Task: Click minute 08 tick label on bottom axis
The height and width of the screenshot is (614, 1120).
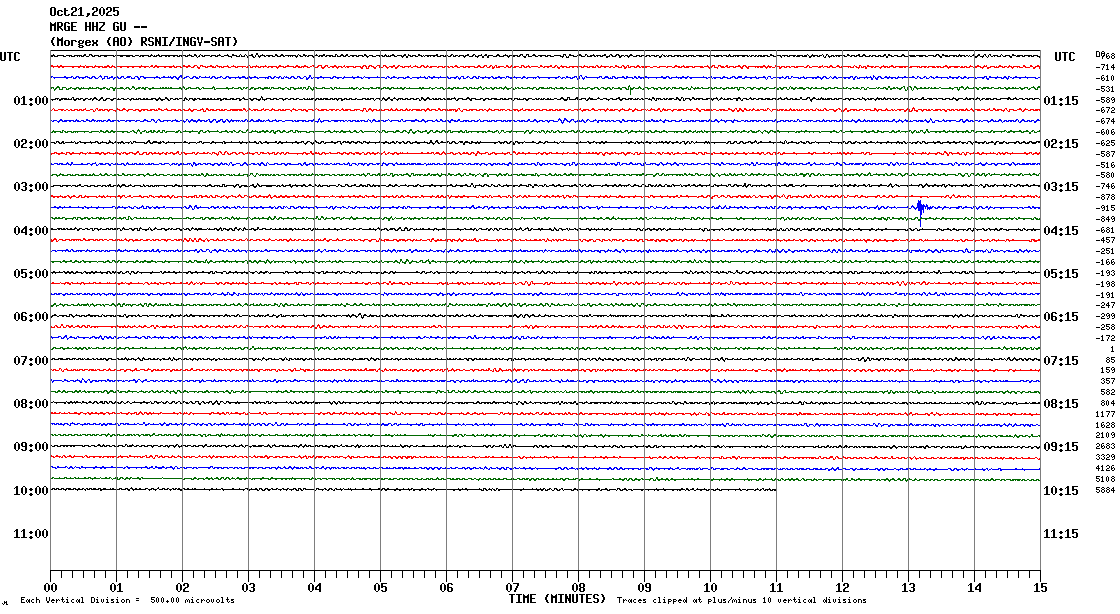Action: [579, 587]
